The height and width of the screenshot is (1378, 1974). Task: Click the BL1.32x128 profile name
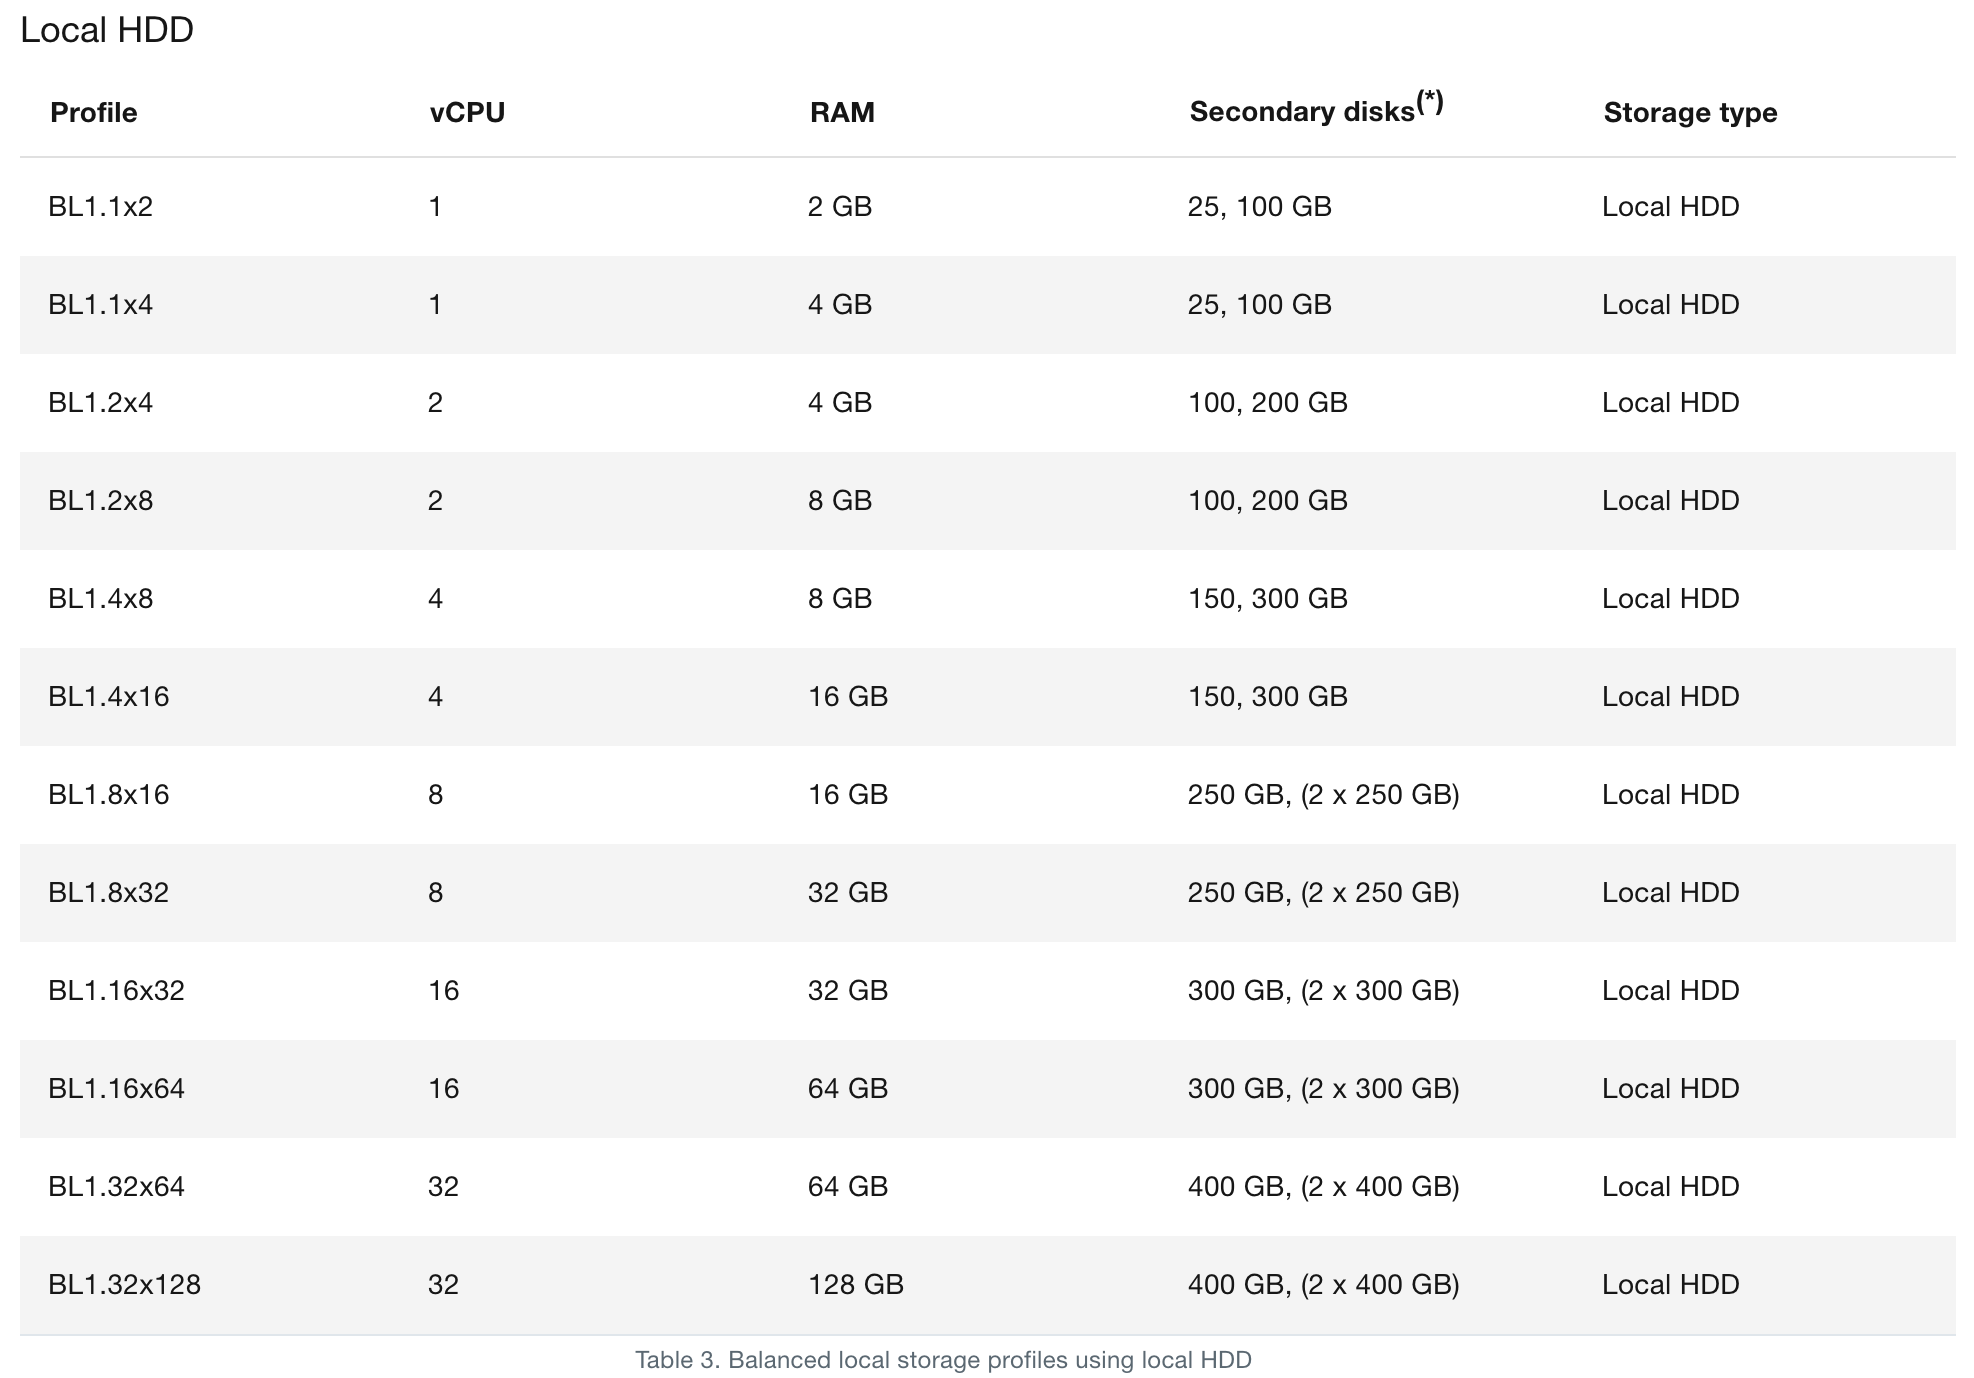[x=125, y=1284]
